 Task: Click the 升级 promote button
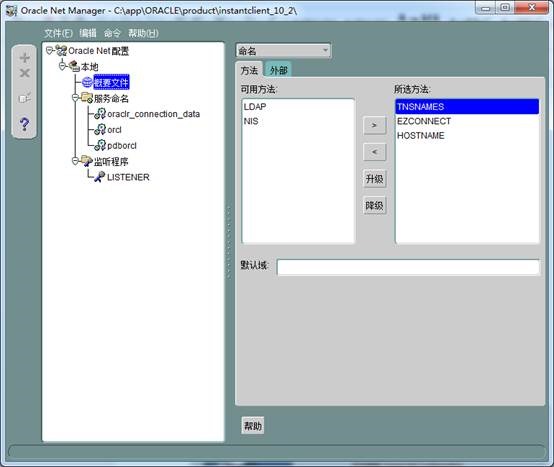pyautogui.click(x=375, y=179)
